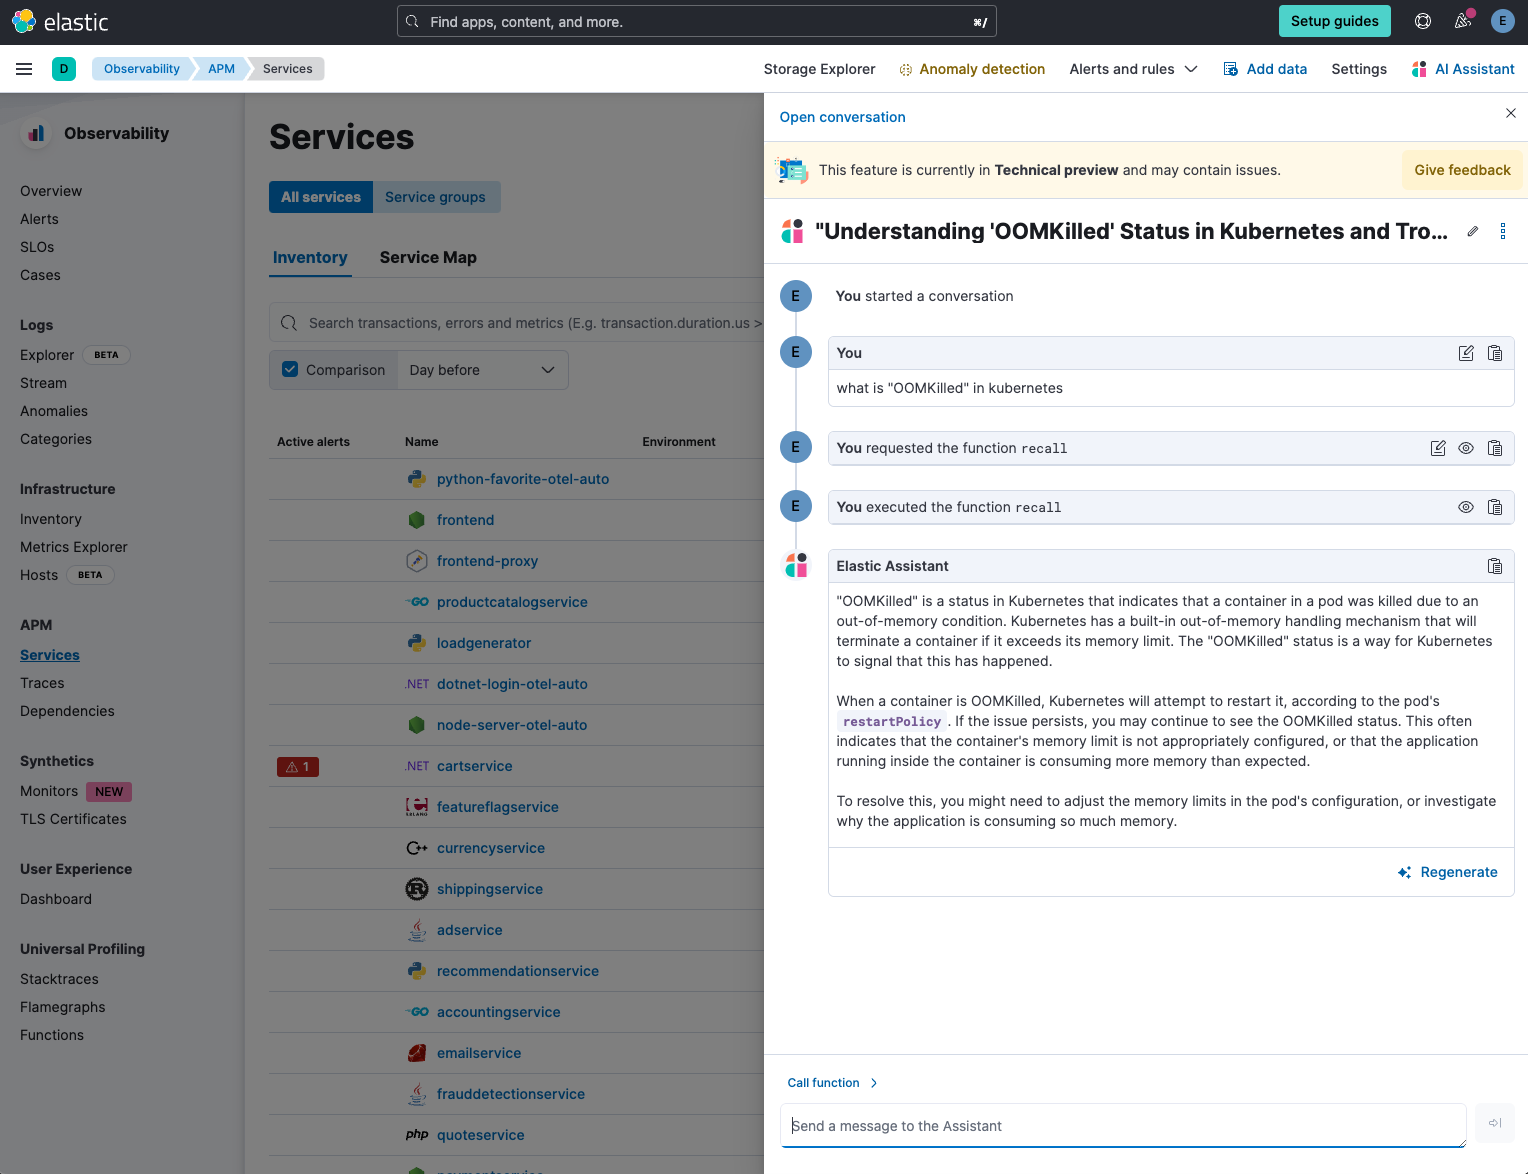Expand the Call function selector
The image size is (1528, 1174).
point(832,1083)
